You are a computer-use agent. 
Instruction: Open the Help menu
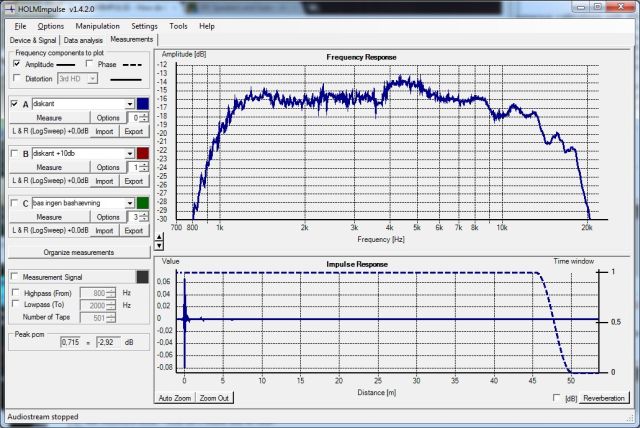[x=207, y=26]
